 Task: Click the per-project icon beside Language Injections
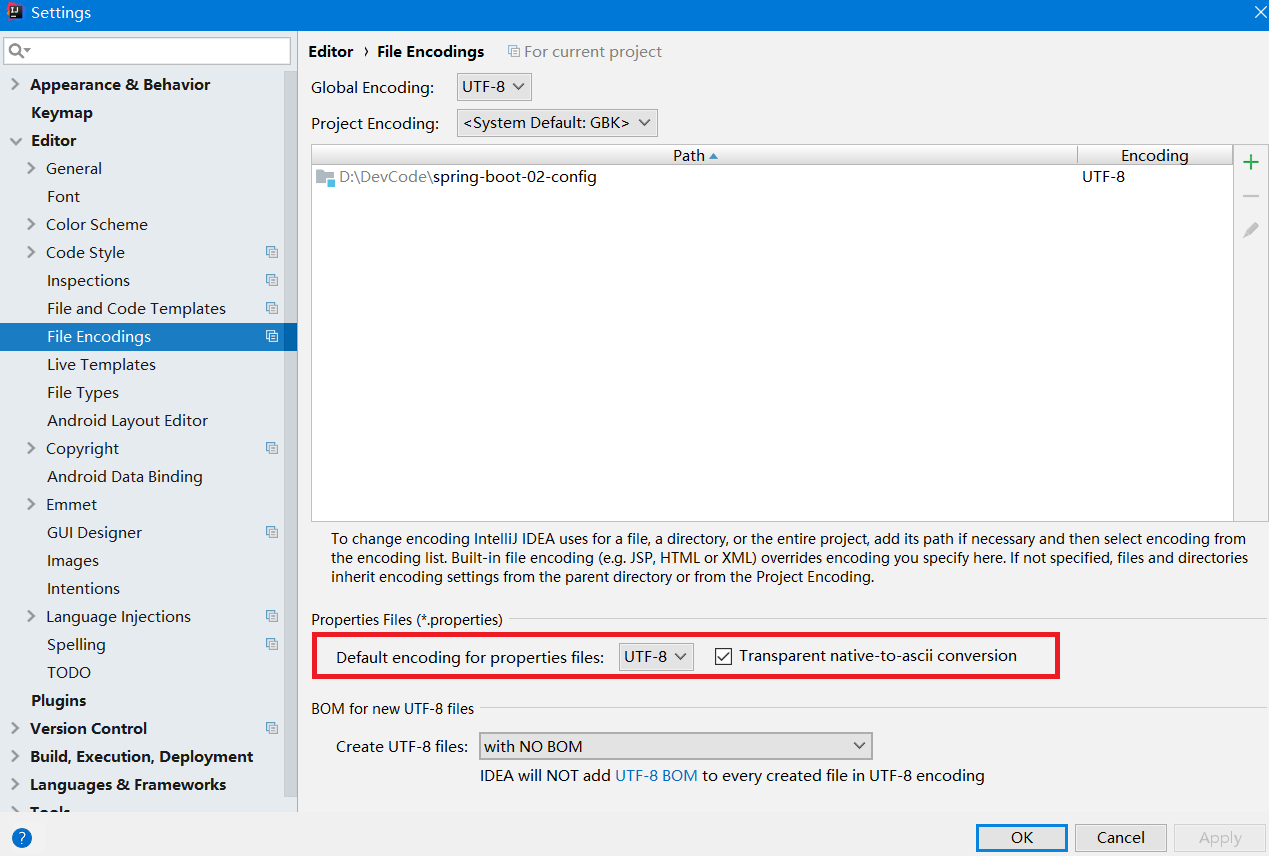click(x=272, y=617)
